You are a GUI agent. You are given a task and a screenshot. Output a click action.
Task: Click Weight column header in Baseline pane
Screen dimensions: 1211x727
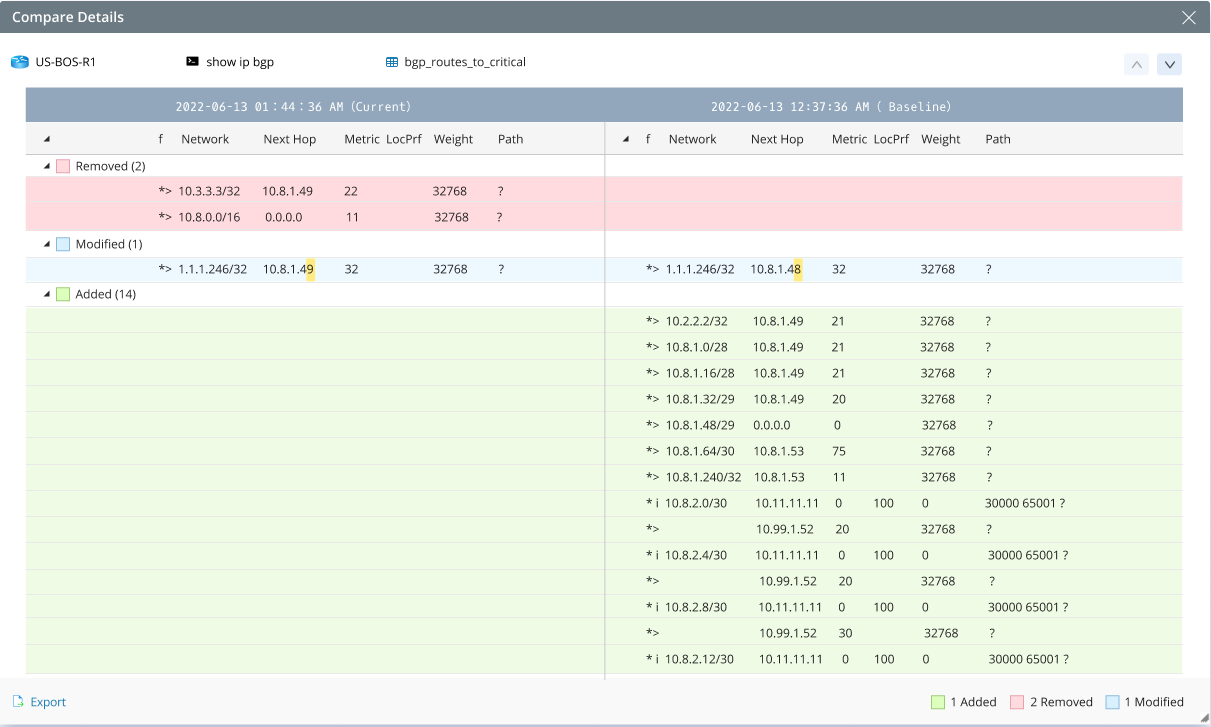[x=941, y=139]
